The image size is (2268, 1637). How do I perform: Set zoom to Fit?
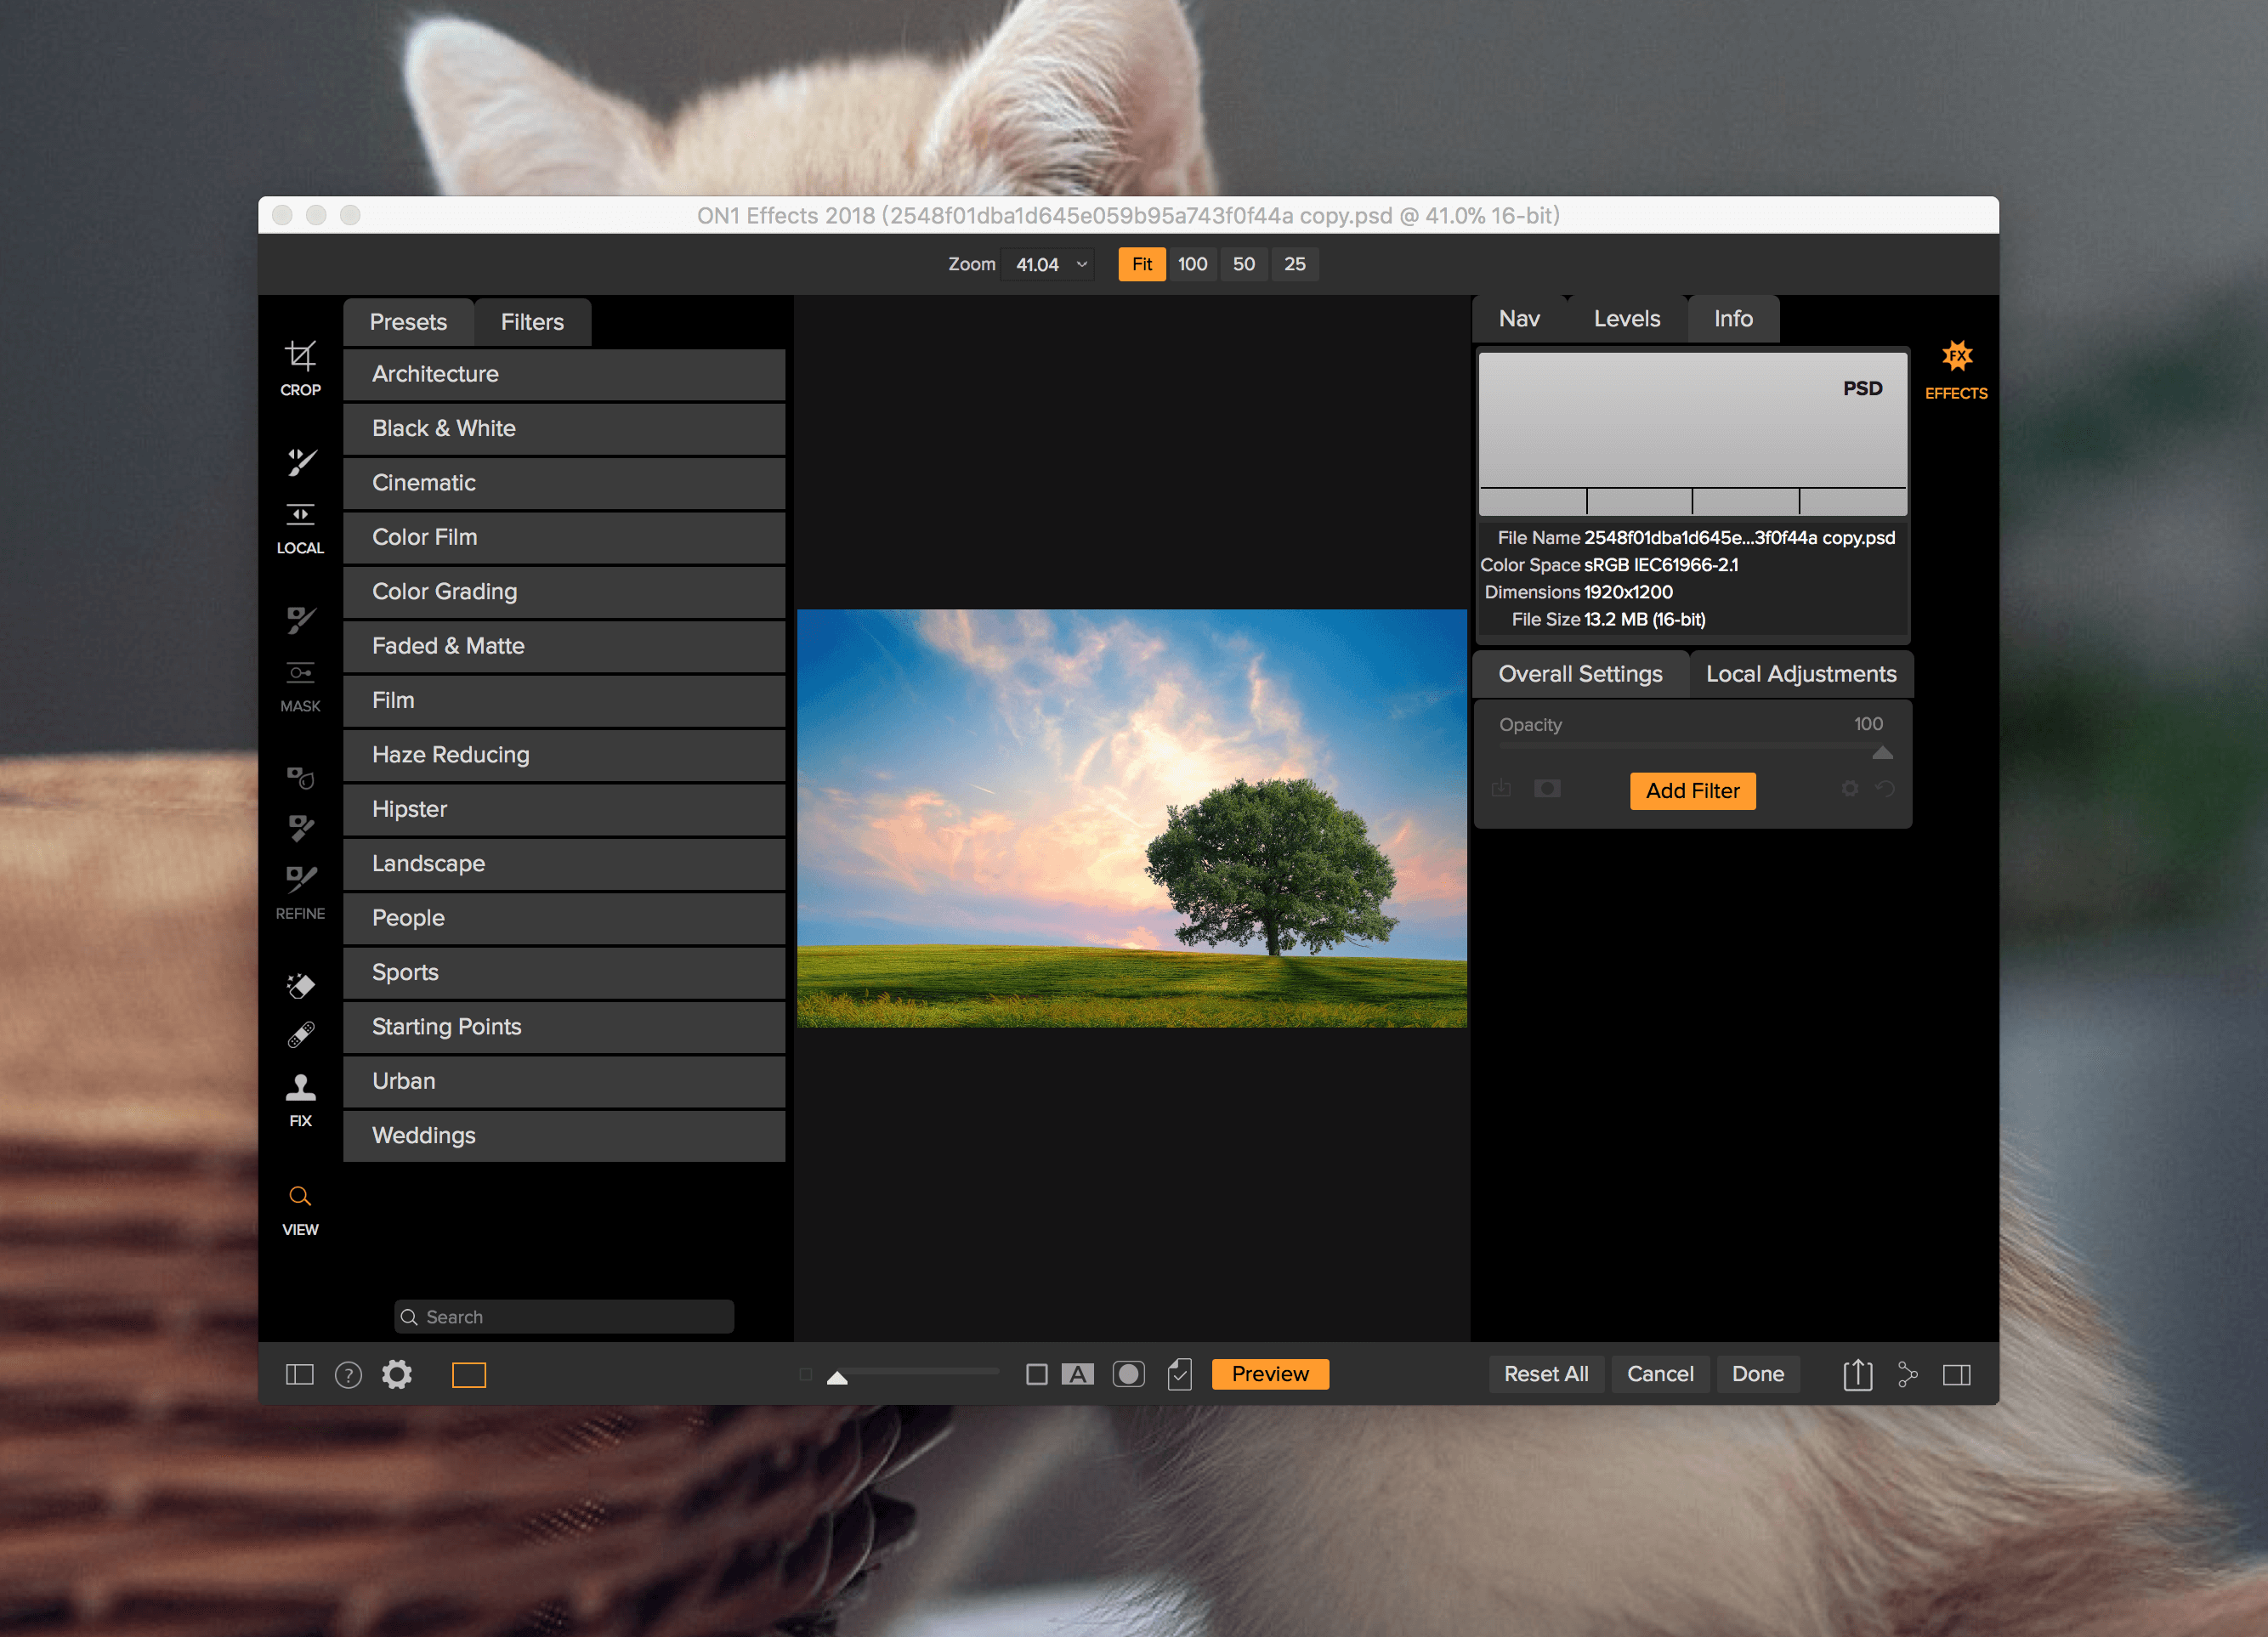pos(1142,264)
